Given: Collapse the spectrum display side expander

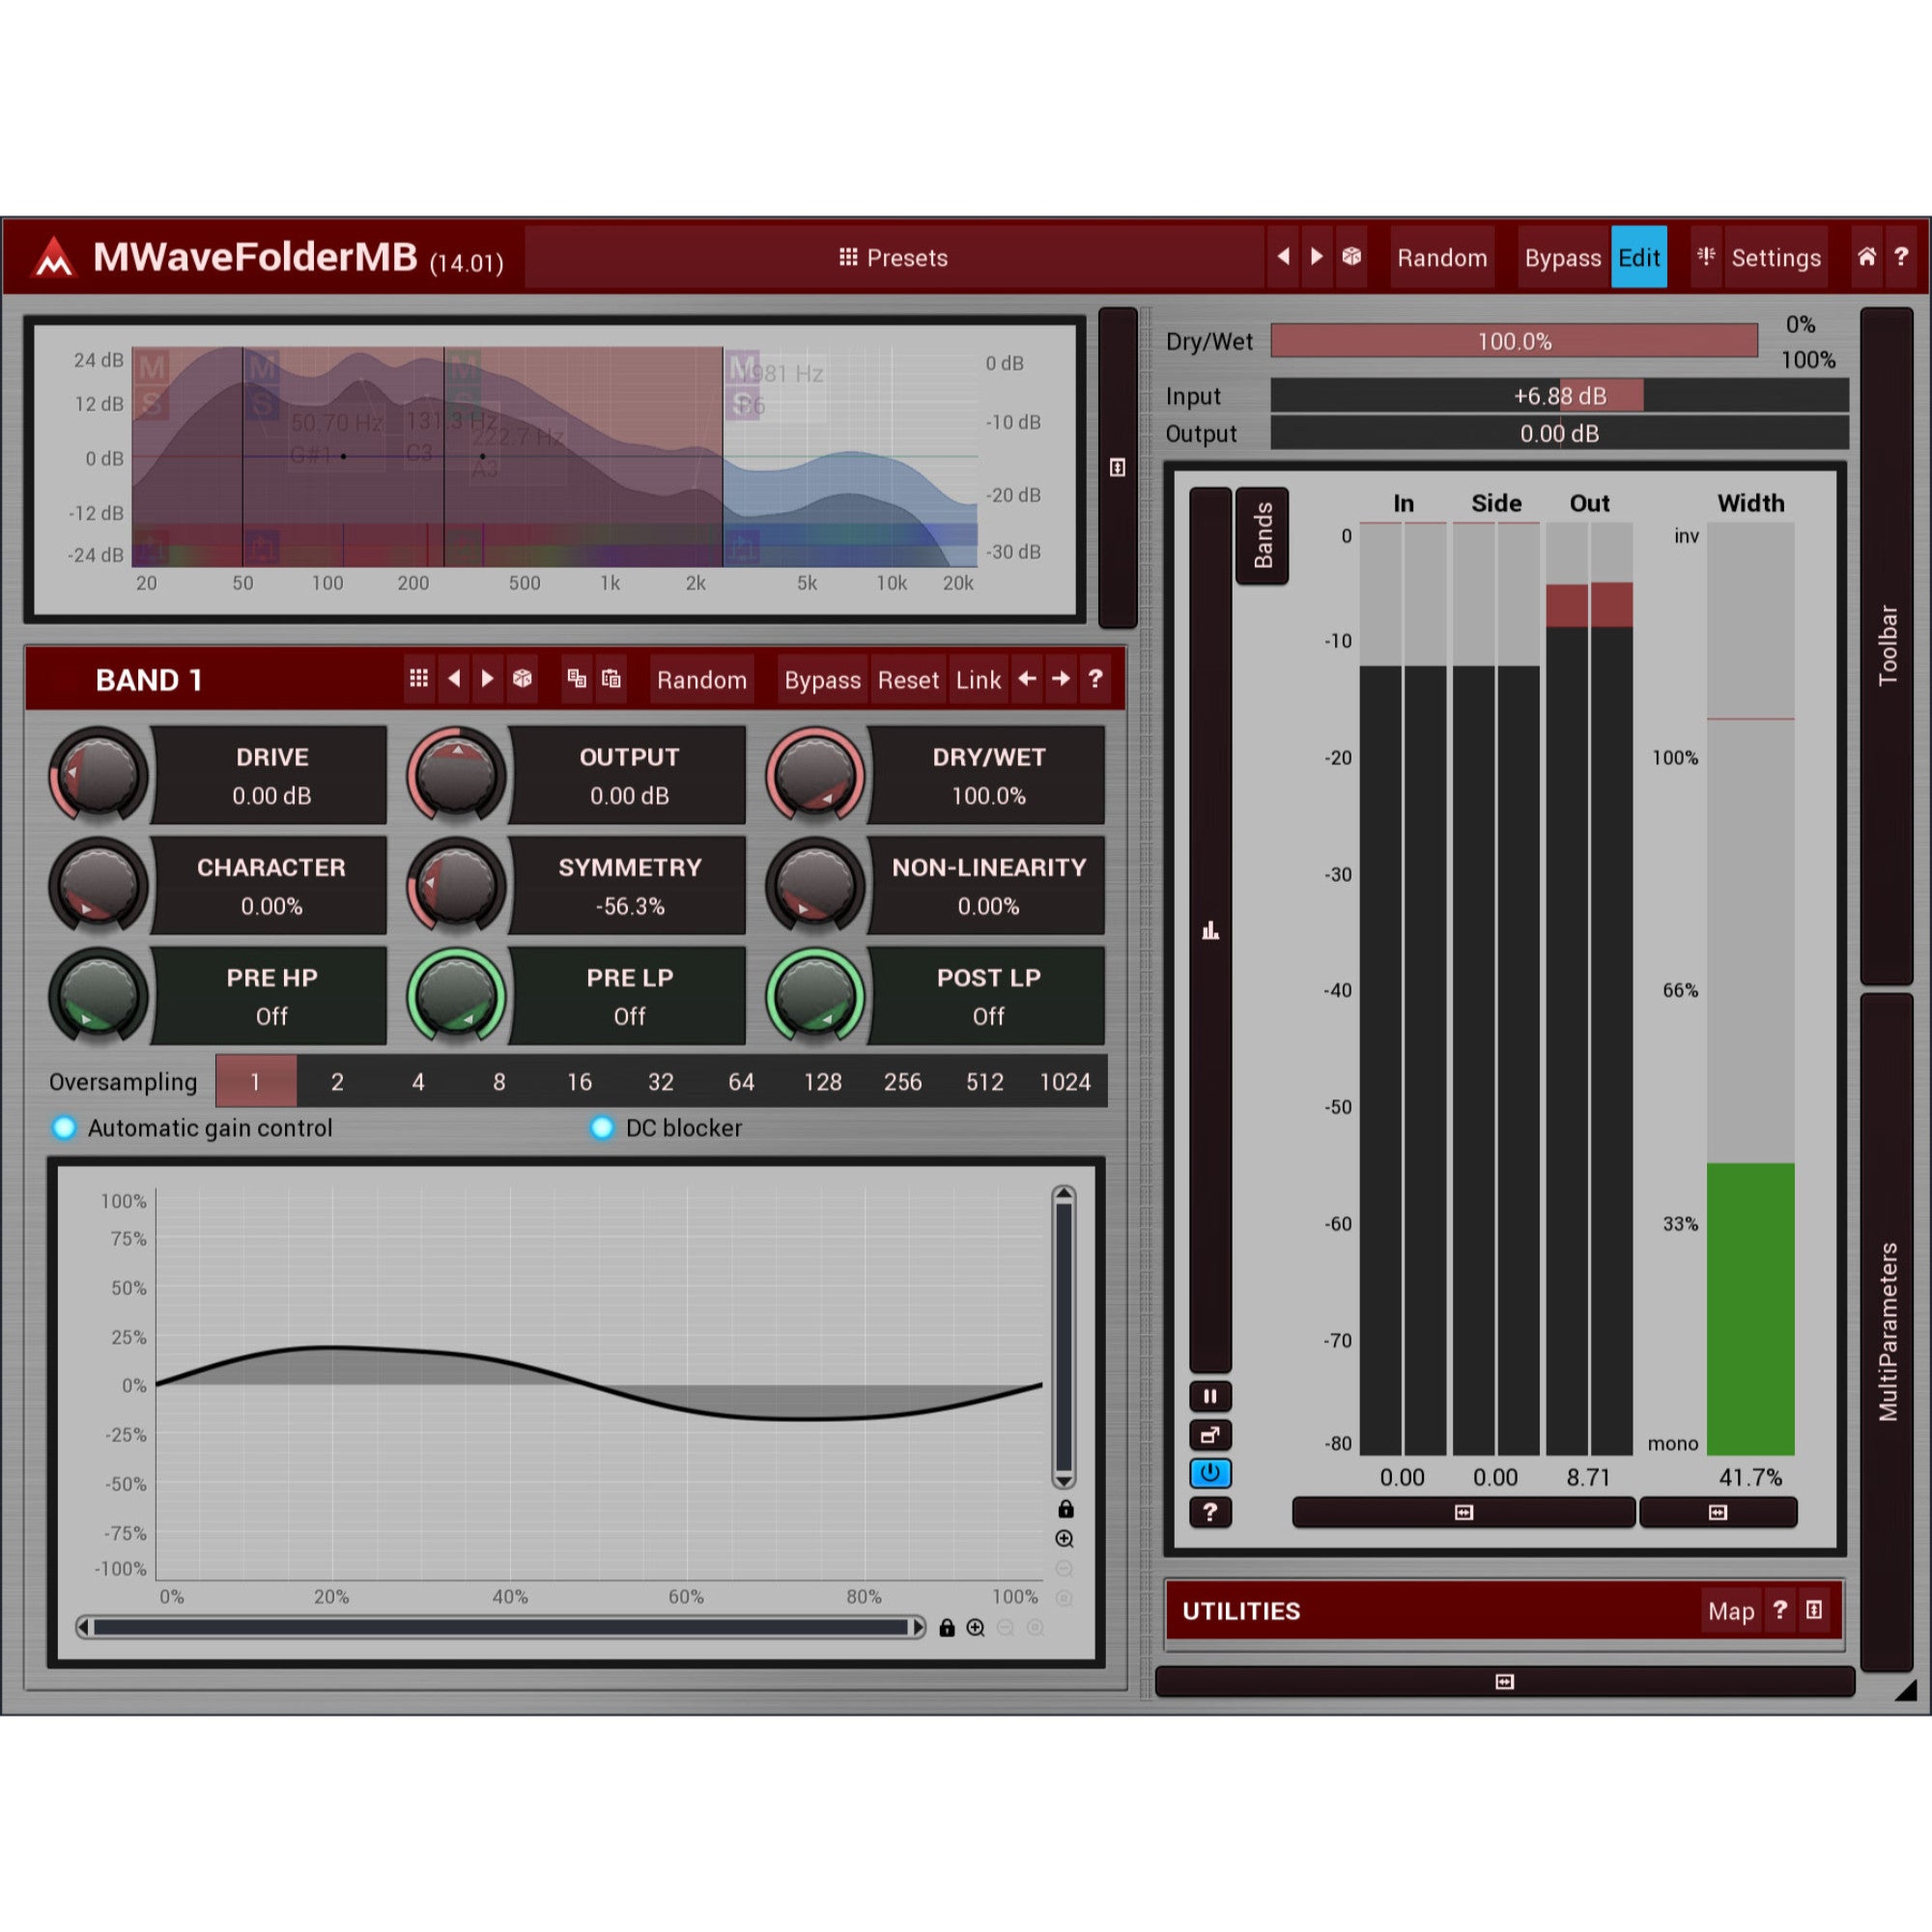Looking at the screenshot, I should tap(1118, 467).
